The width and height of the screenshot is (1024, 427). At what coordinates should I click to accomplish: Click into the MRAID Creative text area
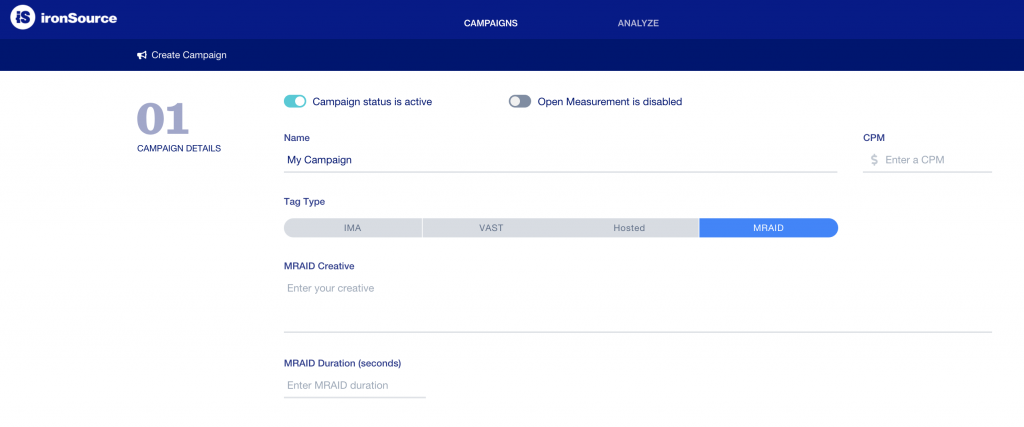[637, 303]
